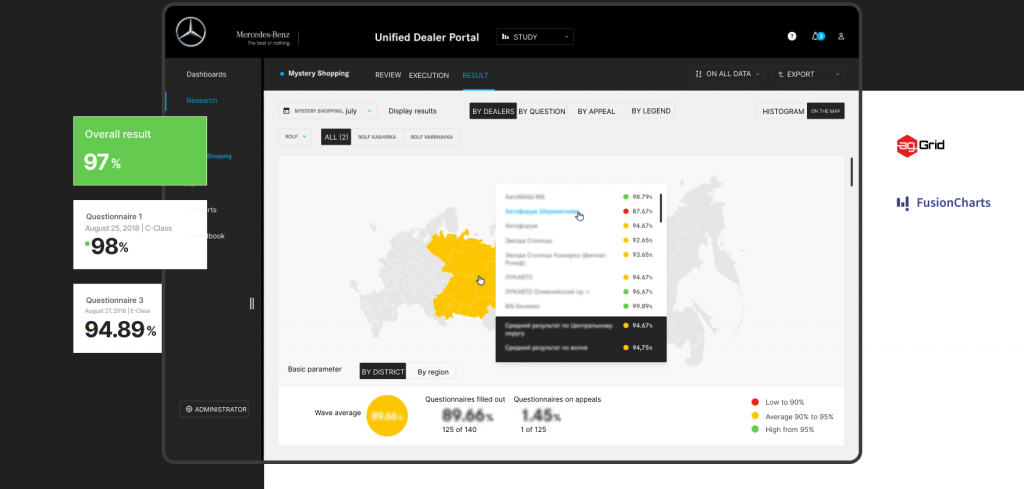Image resolution: width=1024 pixels, height=489 pixels.
Task: Click the Mystery Shopping section title
Action: pyautogui.click(x=319, y=74)
